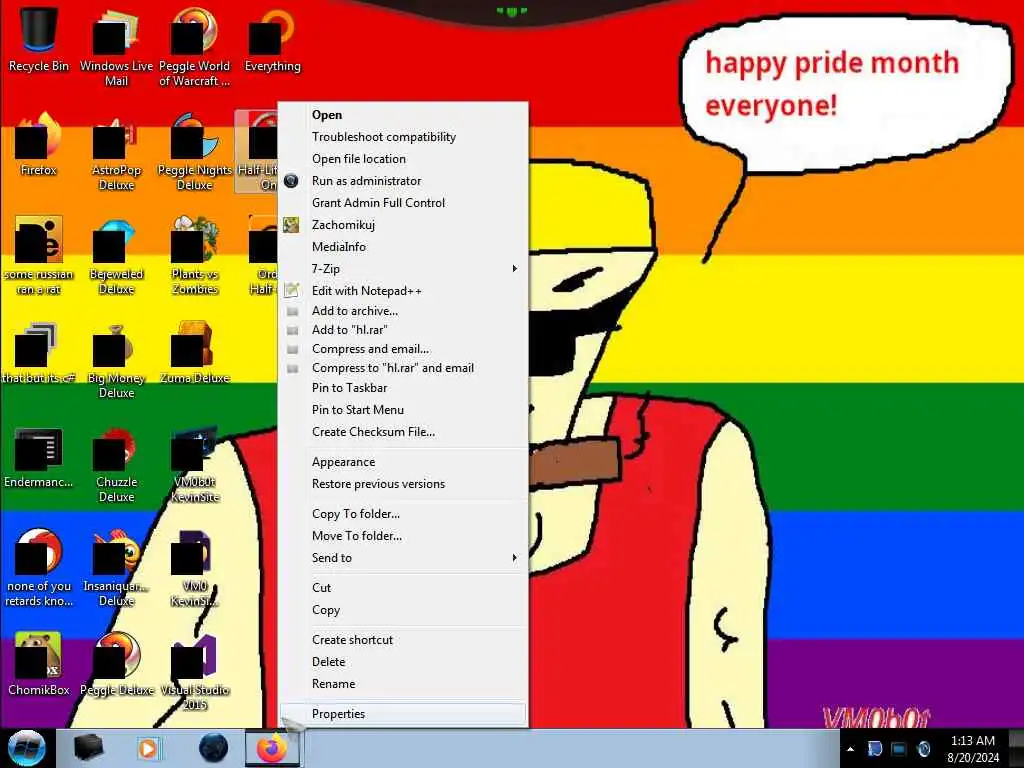Screen dimensions: 1024x768
Task: Select Rename in the context menu
Action: tap(403, 684)
